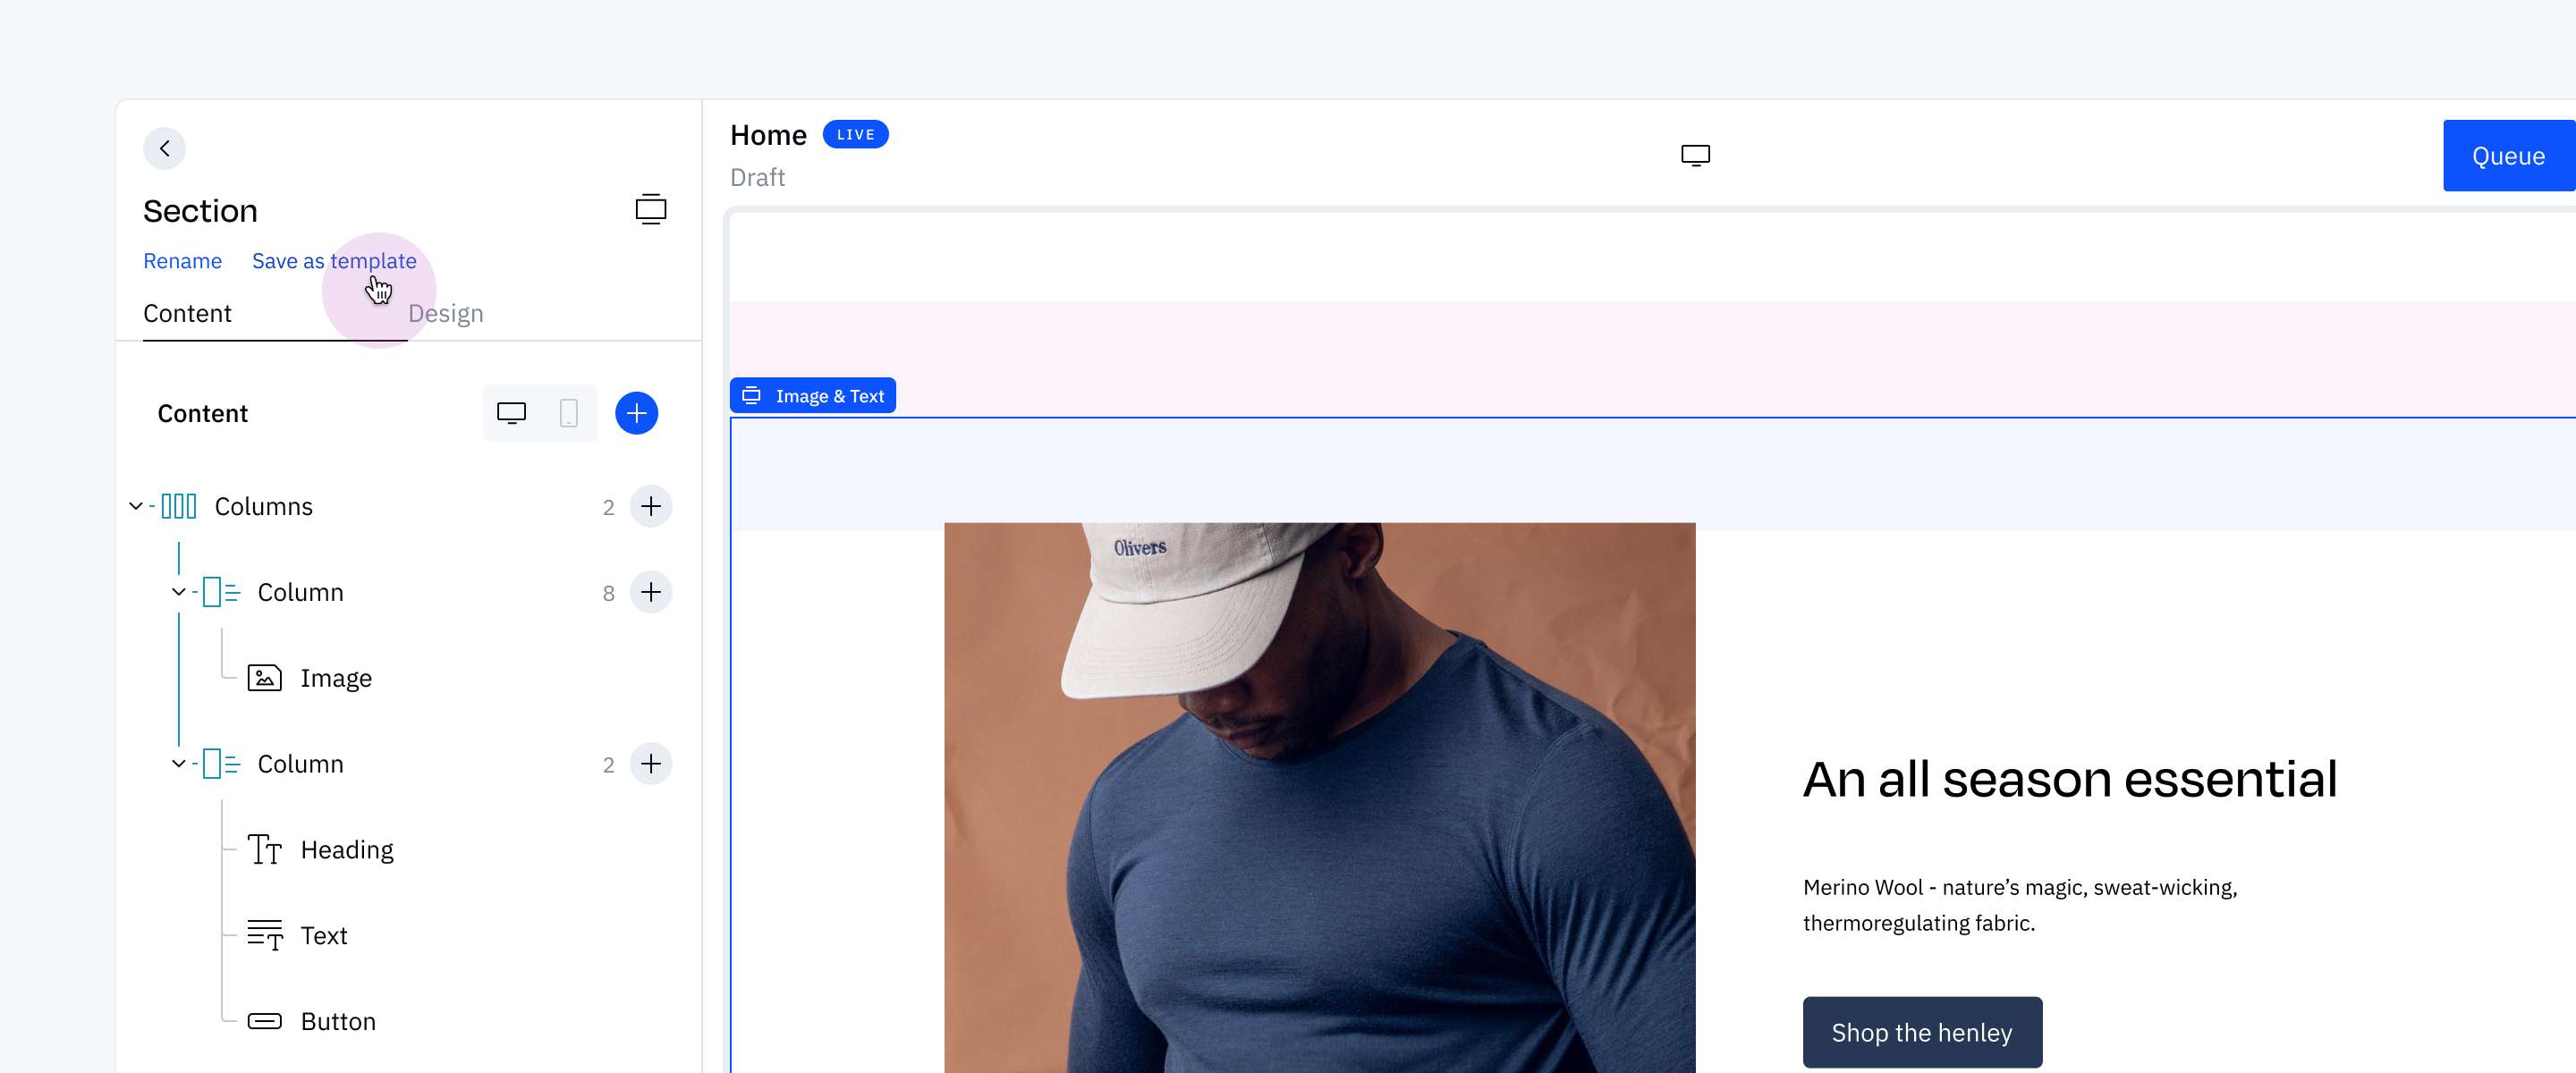
Task: Click the desktop preview icon in top bar
Action: pos(1695,155)
